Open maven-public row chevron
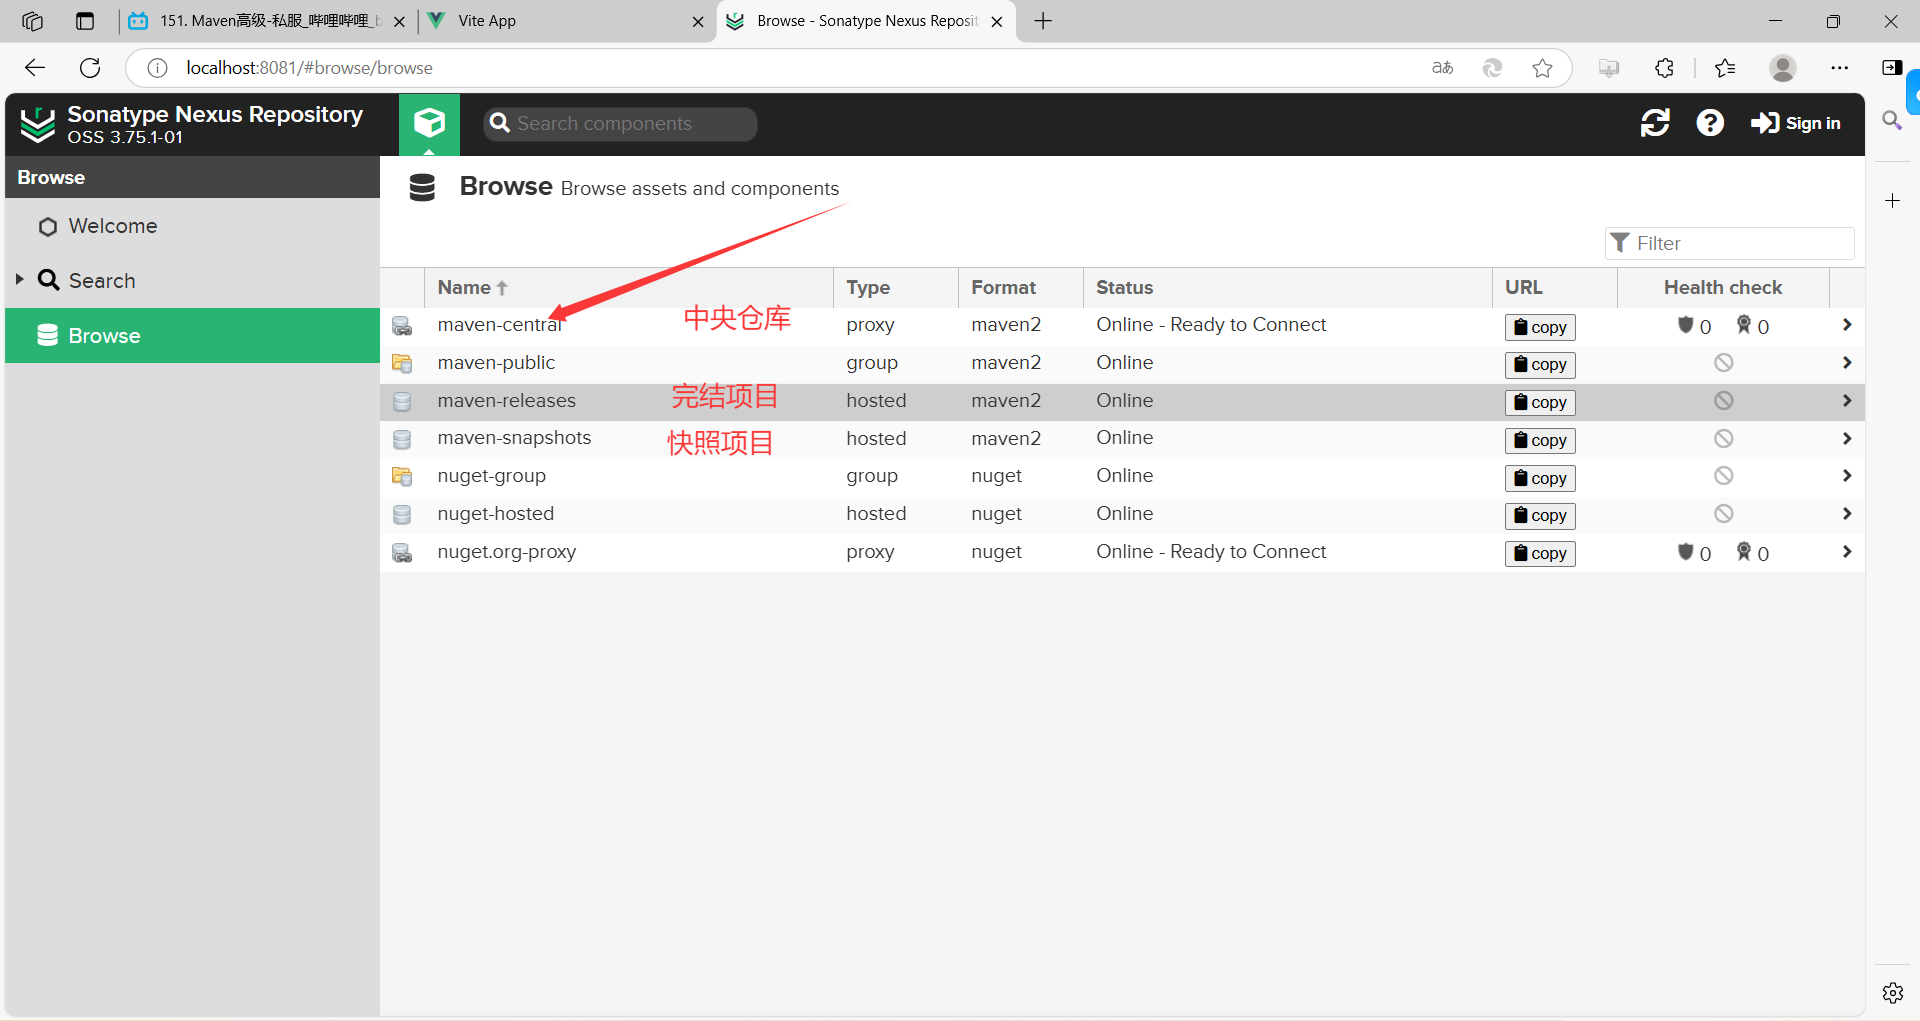The image size is (1920, 1021). point(1847,363)
